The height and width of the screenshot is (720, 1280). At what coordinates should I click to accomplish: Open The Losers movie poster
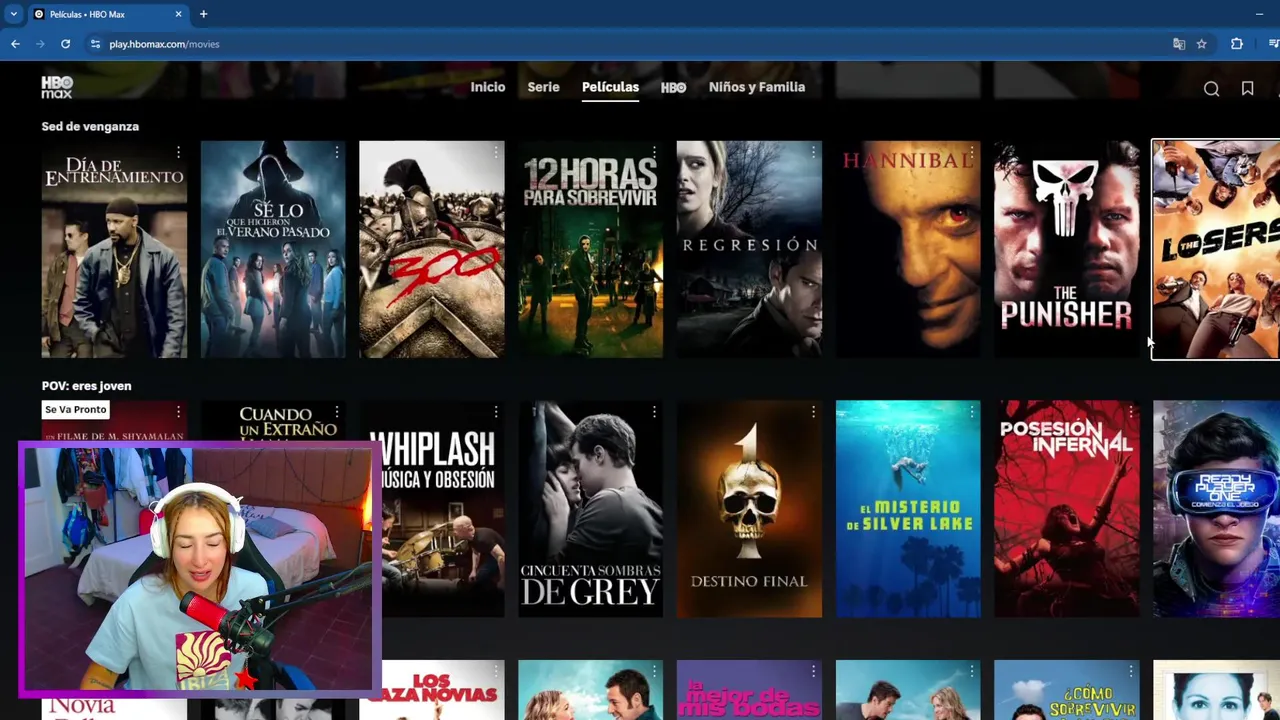(x=1216, y=249)
